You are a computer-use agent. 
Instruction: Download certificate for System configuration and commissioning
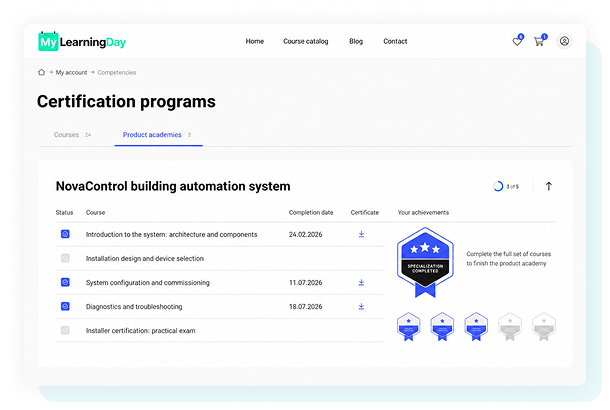[x=361, y=282]
